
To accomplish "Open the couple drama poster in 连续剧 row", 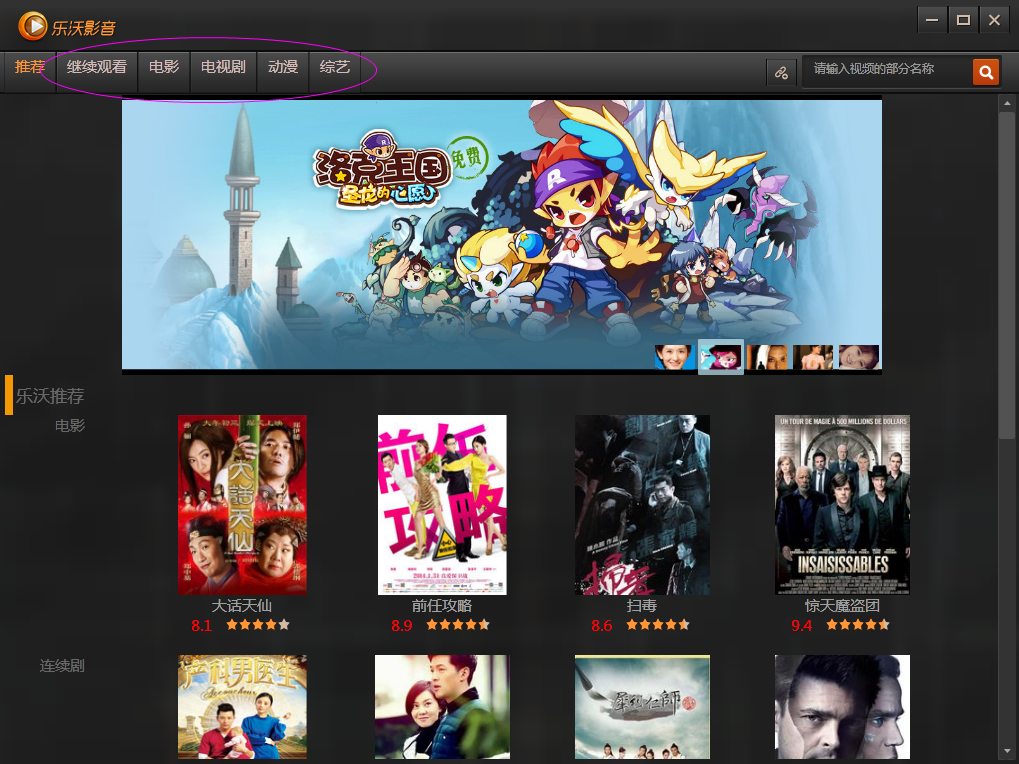I will [x=442, y=707].
